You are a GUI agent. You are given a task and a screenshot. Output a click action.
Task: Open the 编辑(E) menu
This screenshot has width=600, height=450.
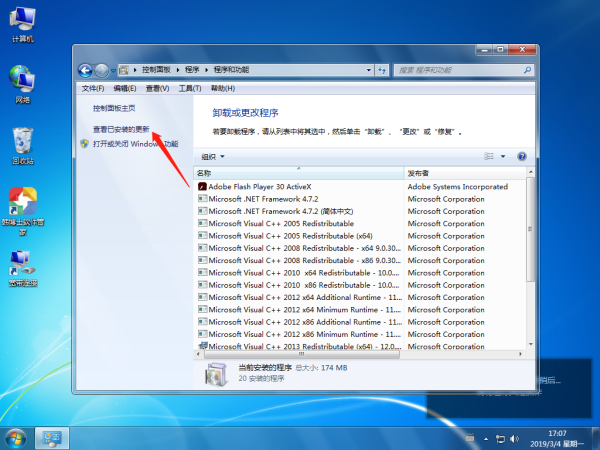125,88
